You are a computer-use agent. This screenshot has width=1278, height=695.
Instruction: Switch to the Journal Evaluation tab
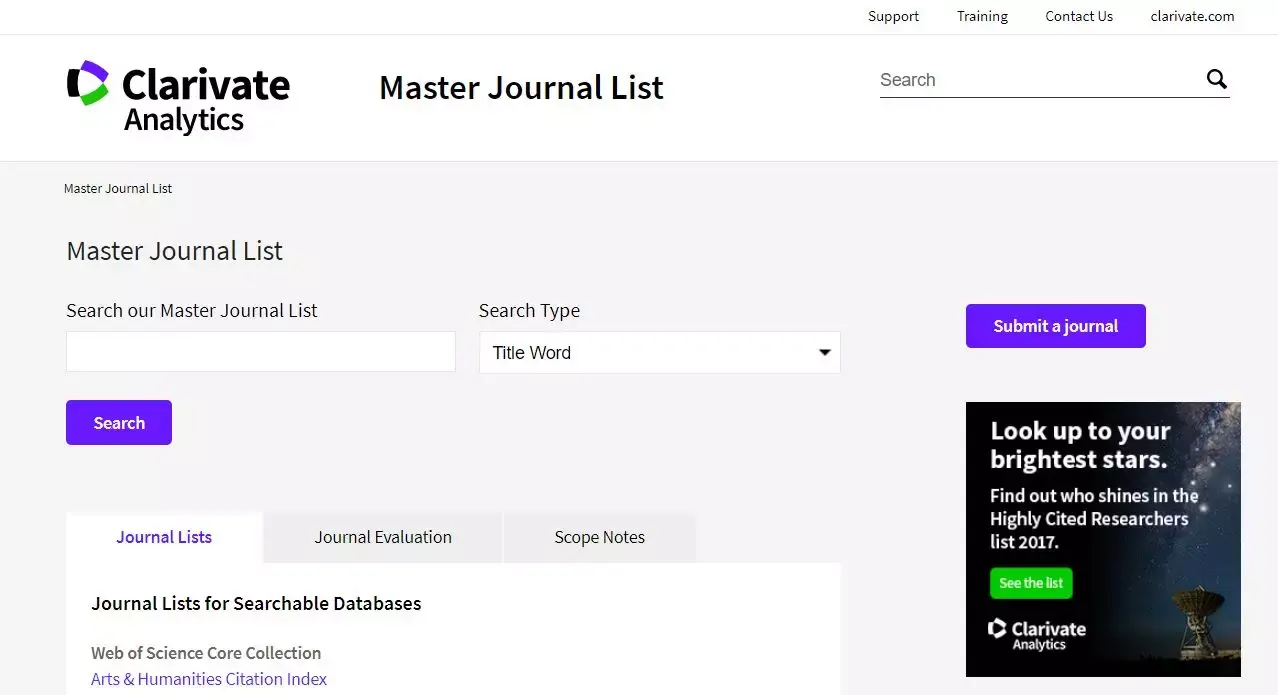click(383, 538)
